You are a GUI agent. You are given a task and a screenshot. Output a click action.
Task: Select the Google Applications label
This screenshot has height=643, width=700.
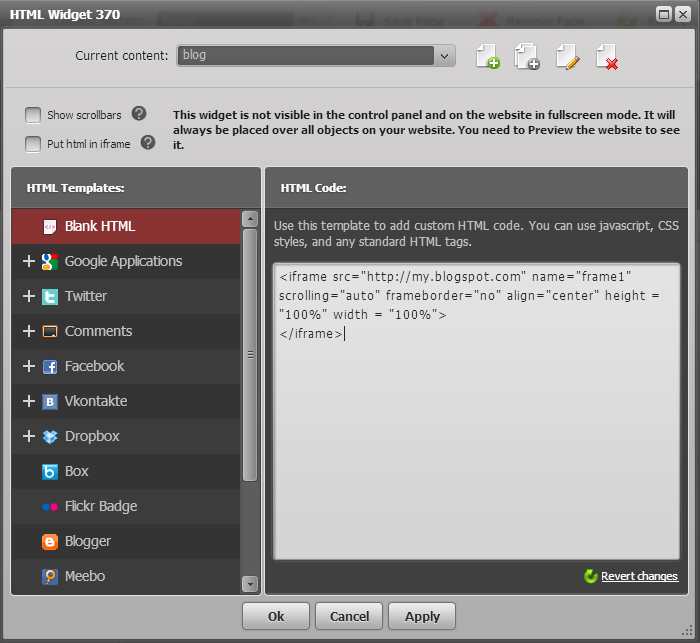124,262
